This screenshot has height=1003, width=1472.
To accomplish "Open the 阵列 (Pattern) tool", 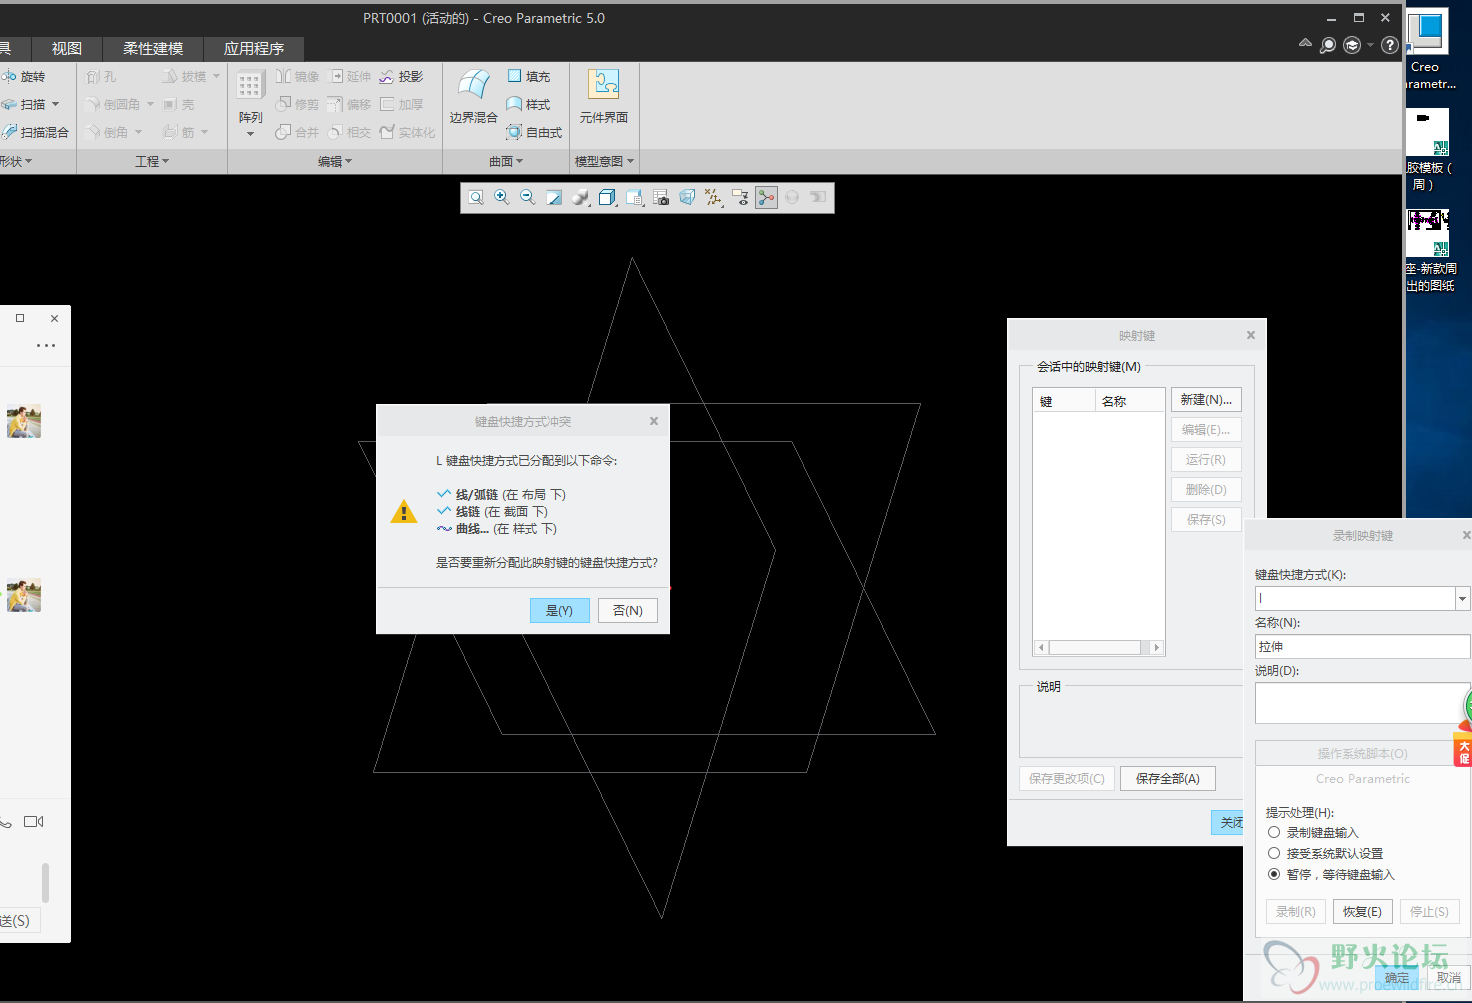I will coord(250,98).
